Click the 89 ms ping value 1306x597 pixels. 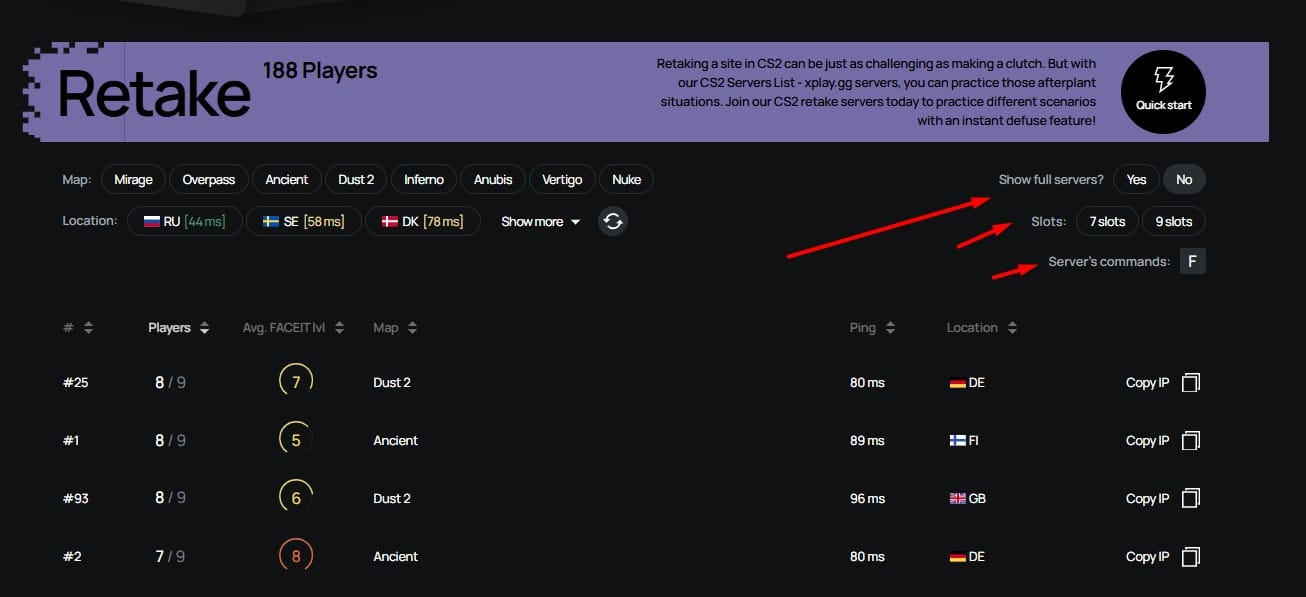867,441
